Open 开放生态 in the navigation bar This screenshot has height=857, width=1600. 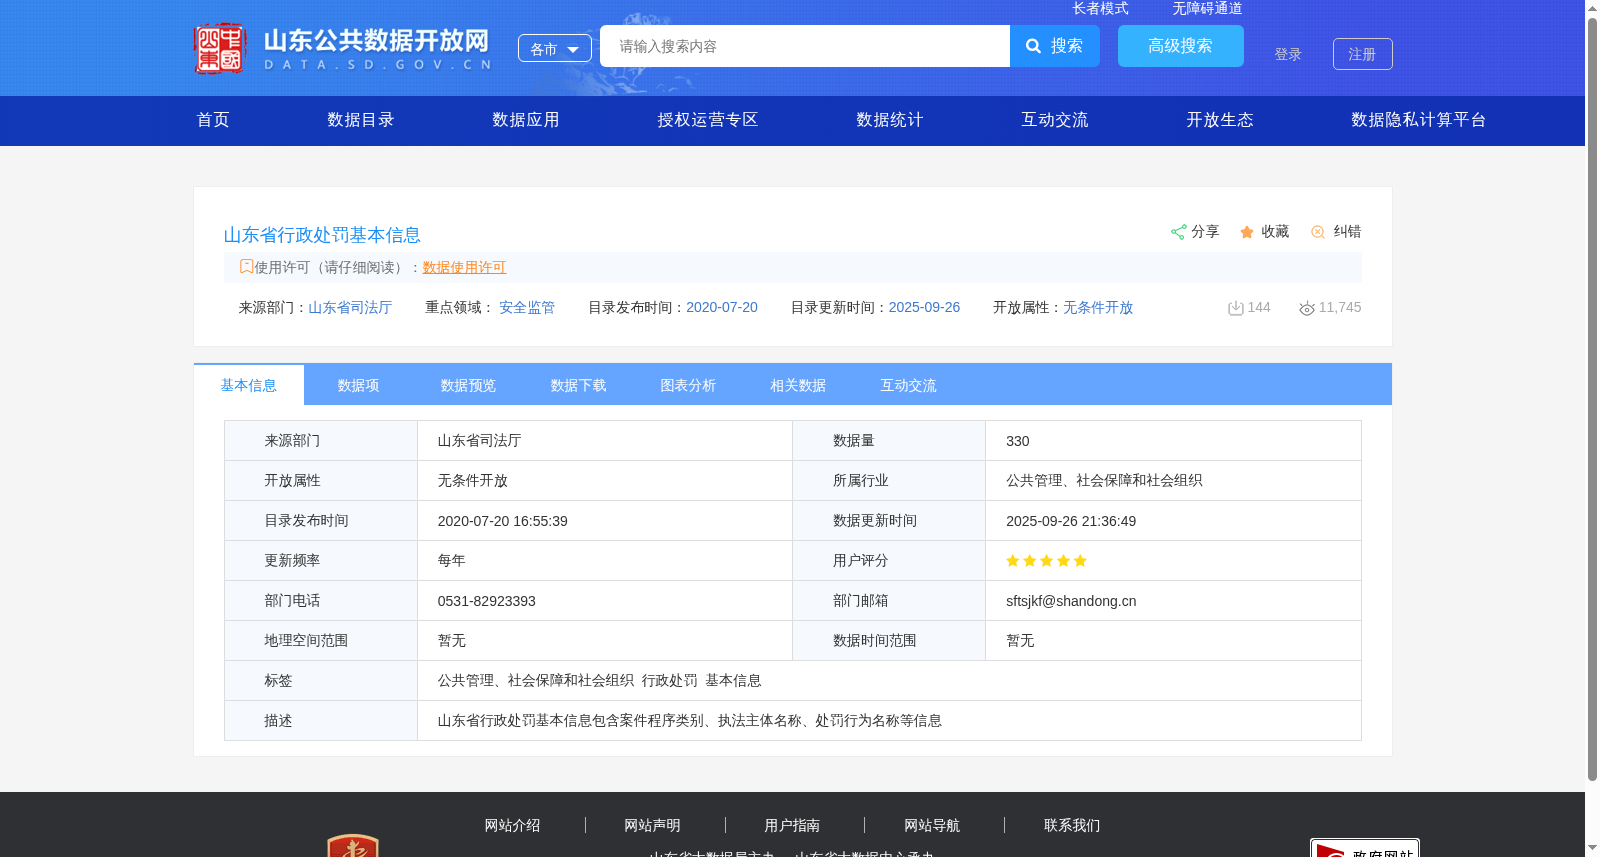1220,120
